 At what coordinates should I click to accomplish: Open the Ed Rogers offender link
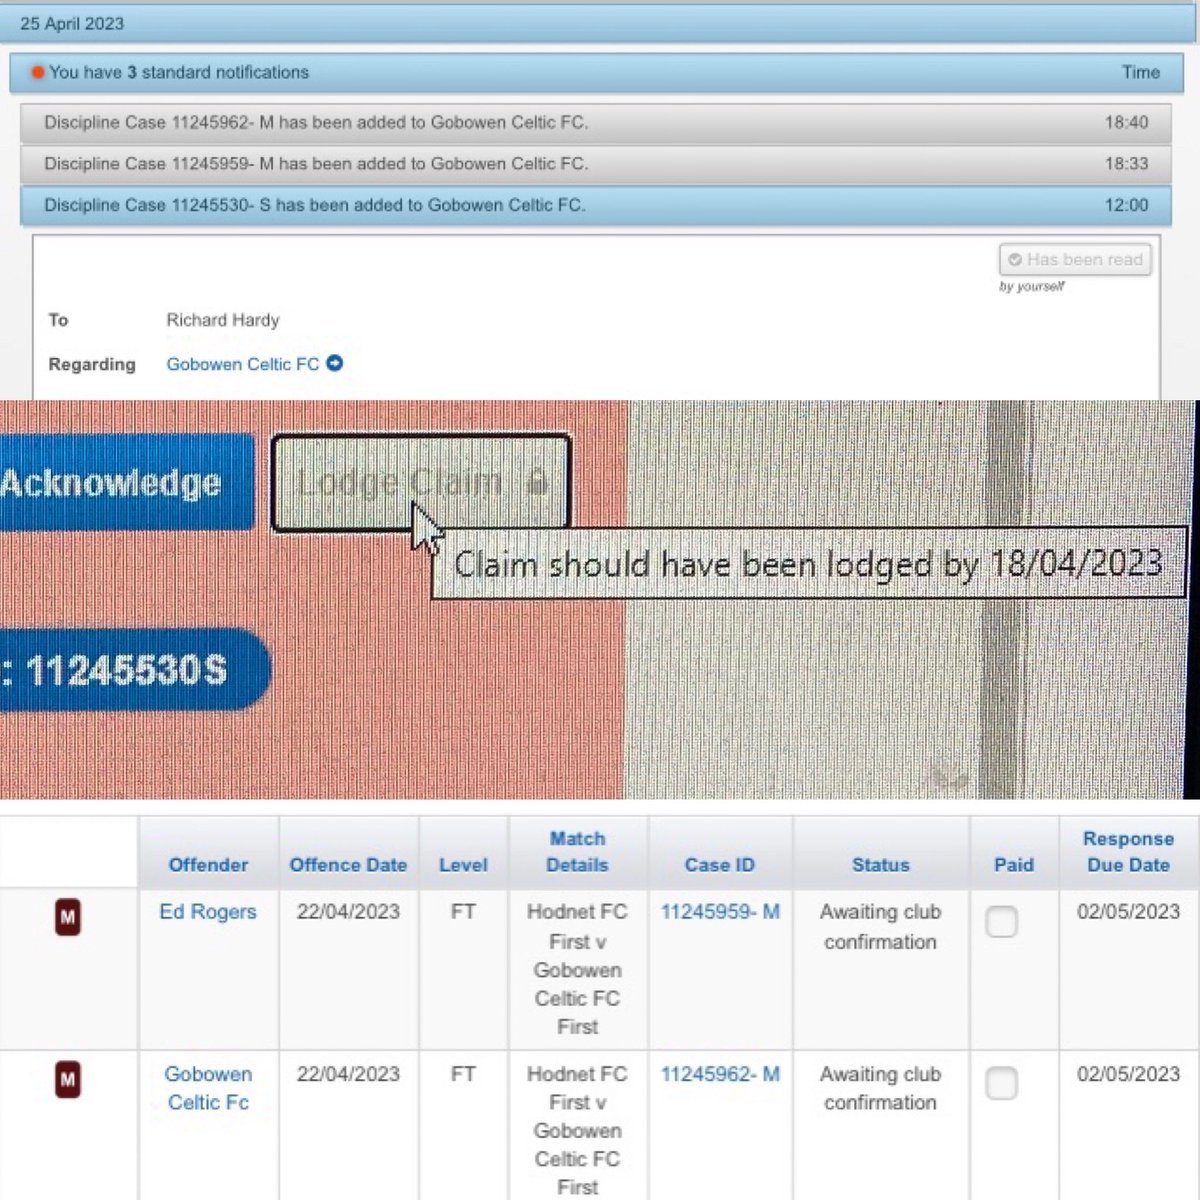click(208, 912)
